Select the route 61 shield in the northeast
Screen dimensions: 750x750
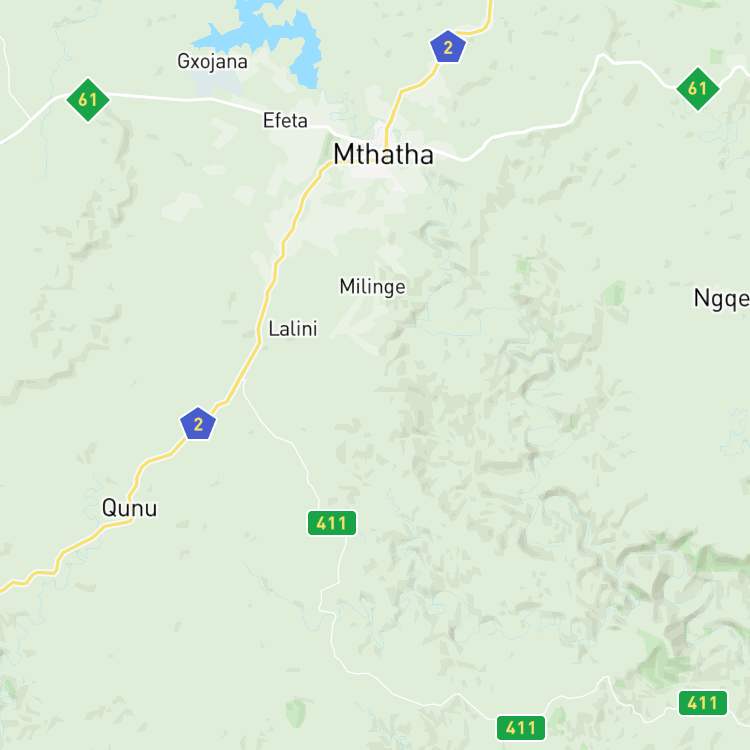point(697,88)
